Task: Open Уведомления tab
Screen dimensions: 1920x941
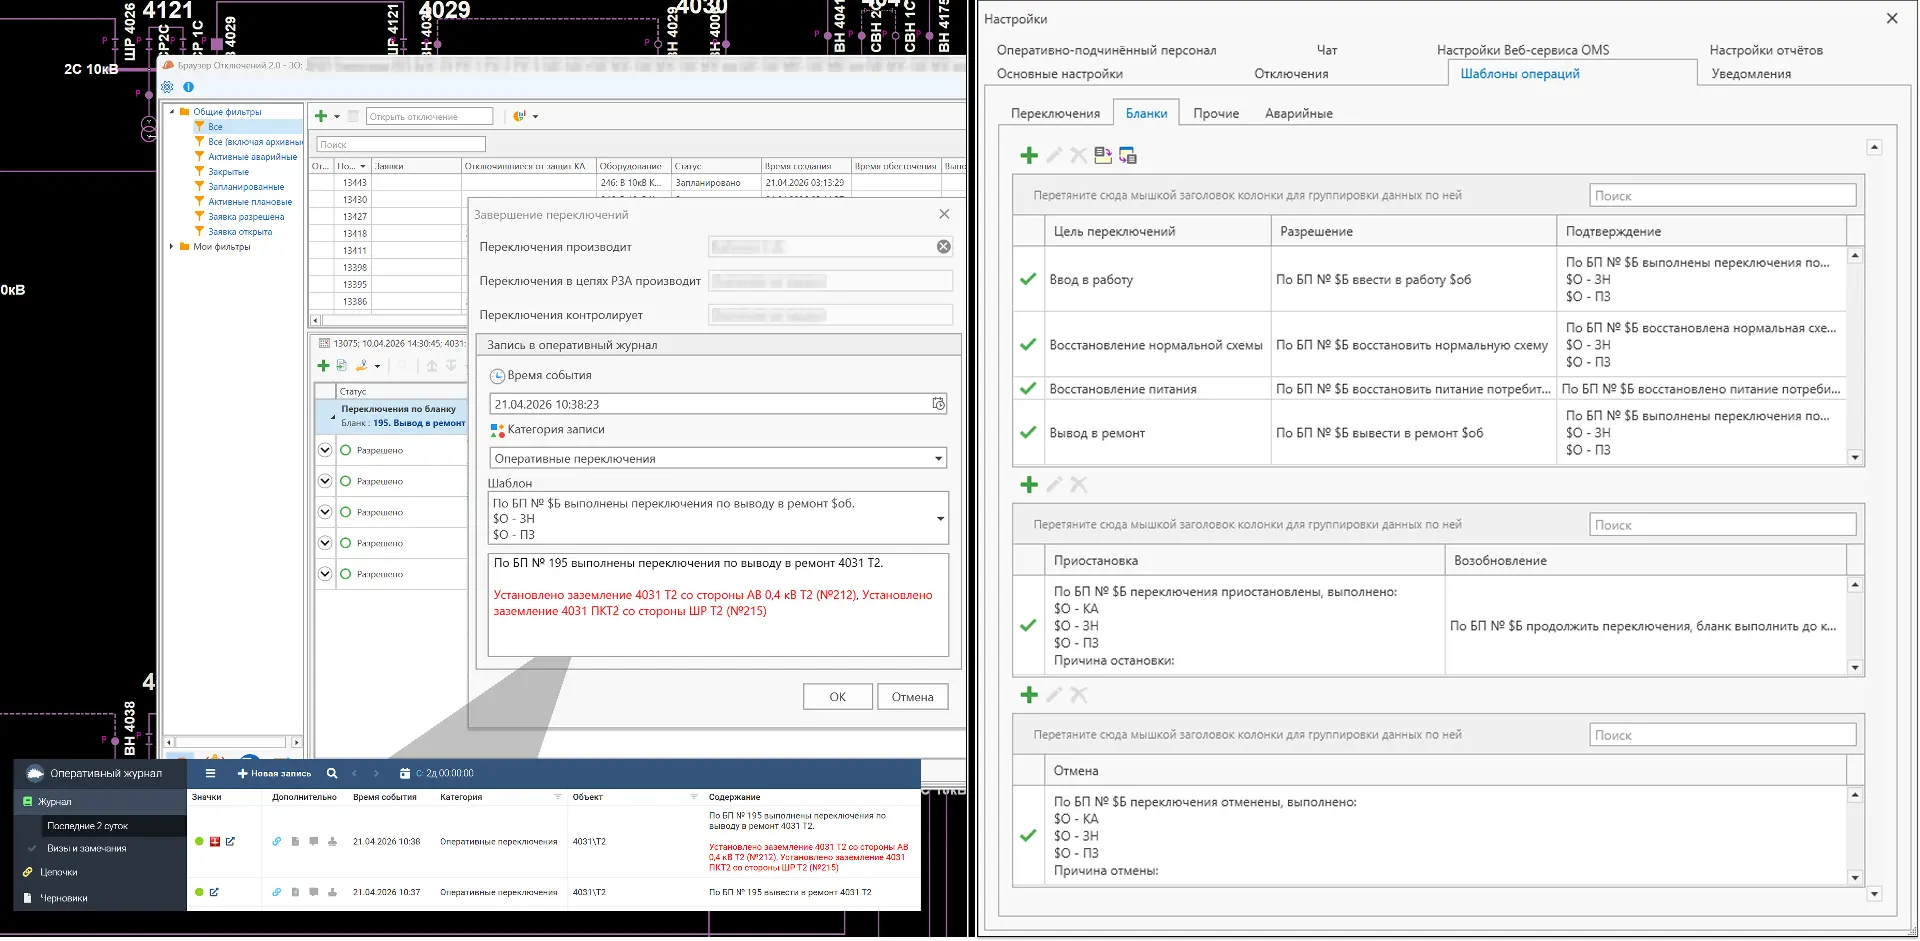Action: (x=1751, y=73)
